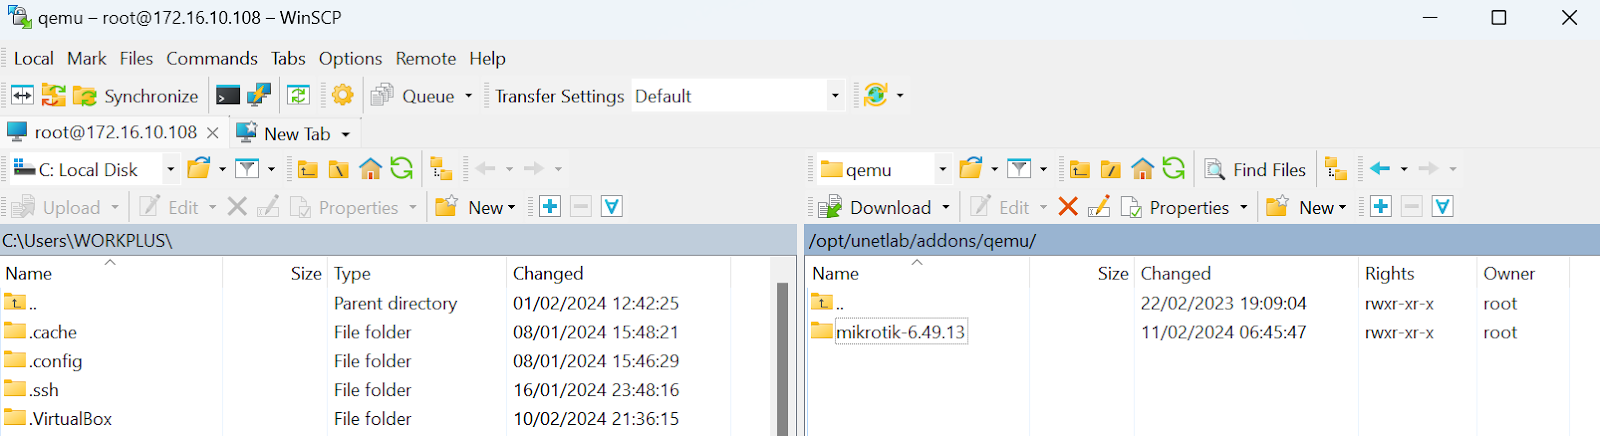The image size is (1600, 436).
Task: Sort local files by Changed column header
Action: click(x=618, y=273)
